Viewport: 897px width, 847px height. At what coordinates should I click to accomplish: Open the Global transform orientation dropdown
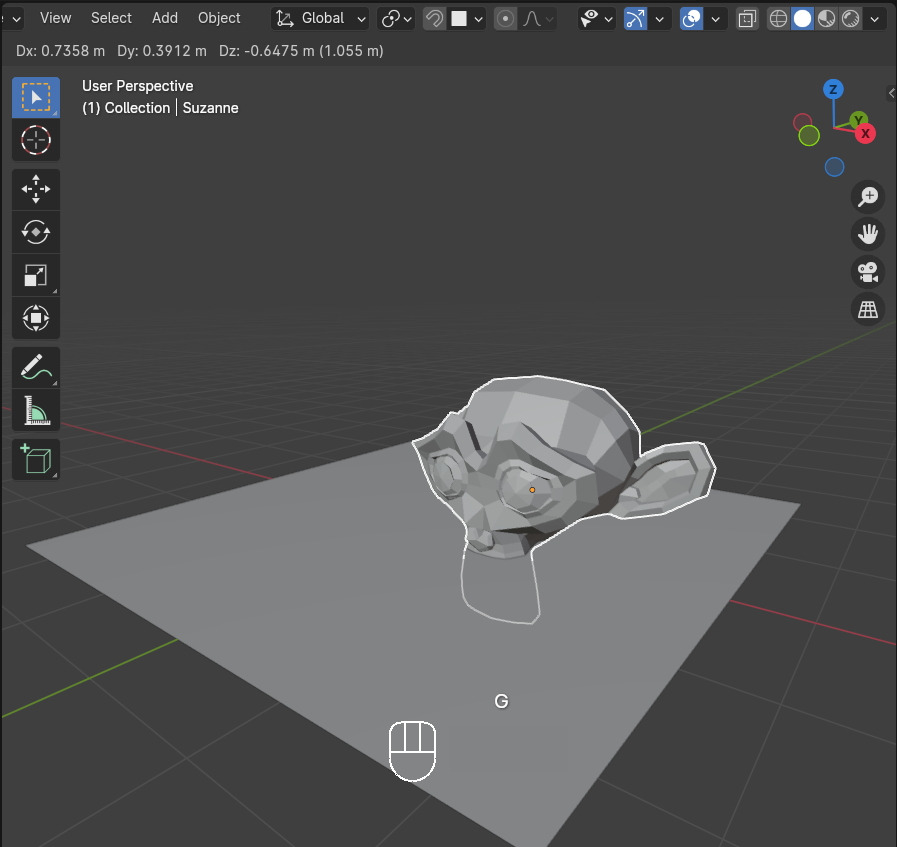click(x=319, y=19)
